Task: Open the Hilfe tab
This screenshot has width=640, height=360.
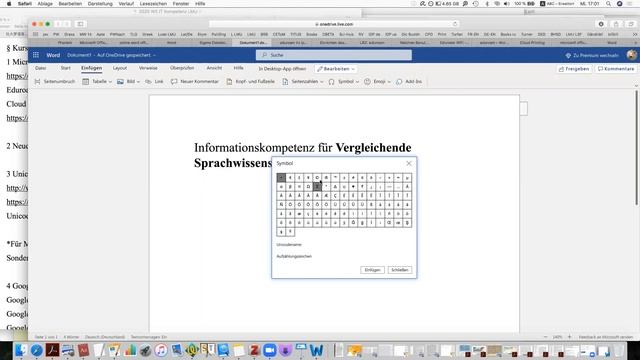Action: click(238, 68)
